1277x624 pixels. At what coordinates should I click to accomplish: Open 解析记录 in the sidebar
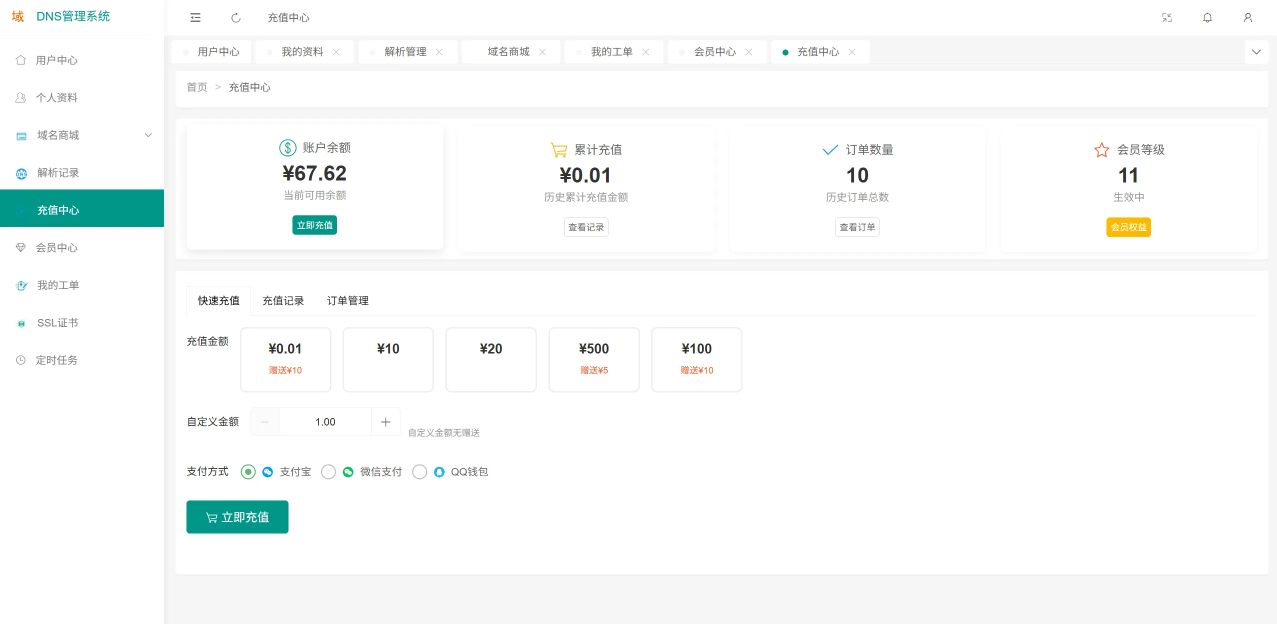(58, 173)
